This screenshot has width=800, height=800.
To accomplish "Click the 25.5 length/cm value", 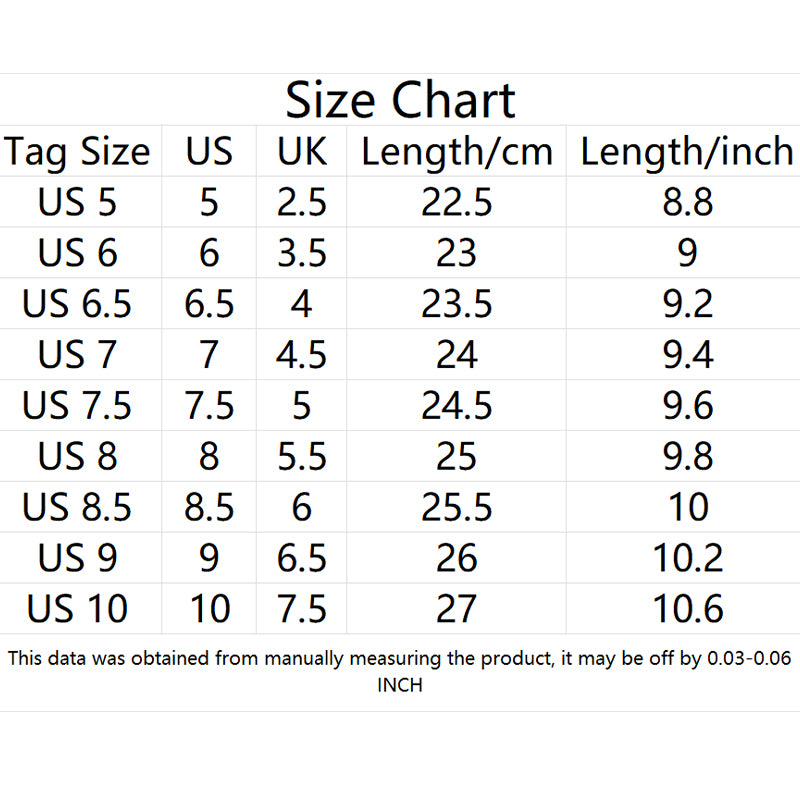I will coord(457,507).
